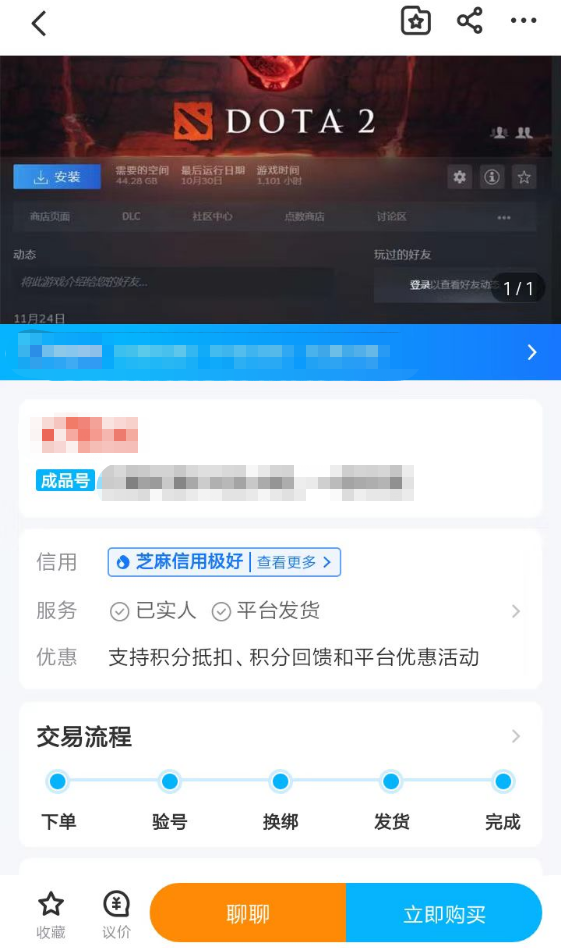Select the 换绑 step dot
This screenshot has width=561, height=948.
(x=280, y=781)
